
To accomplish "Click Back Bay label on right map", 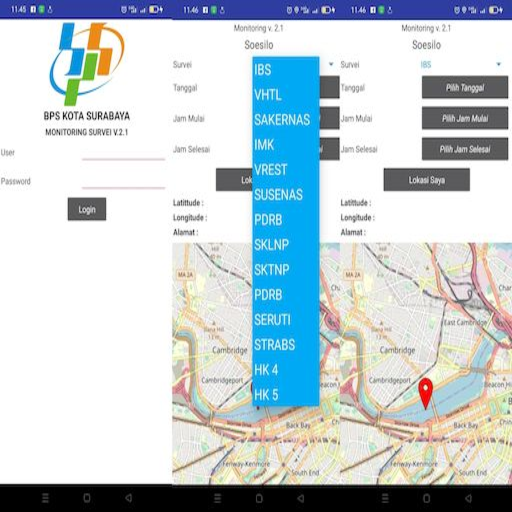I will tap(466, 425).
